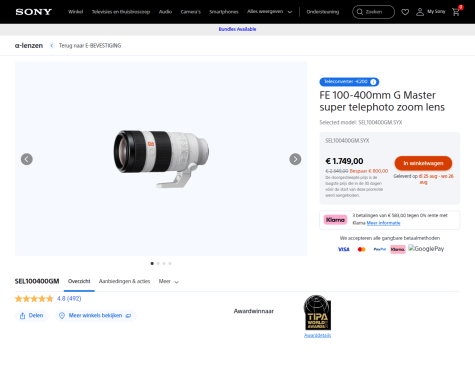Go to next product image
This screenshot has width=475, height=380.
pos(295,159)
